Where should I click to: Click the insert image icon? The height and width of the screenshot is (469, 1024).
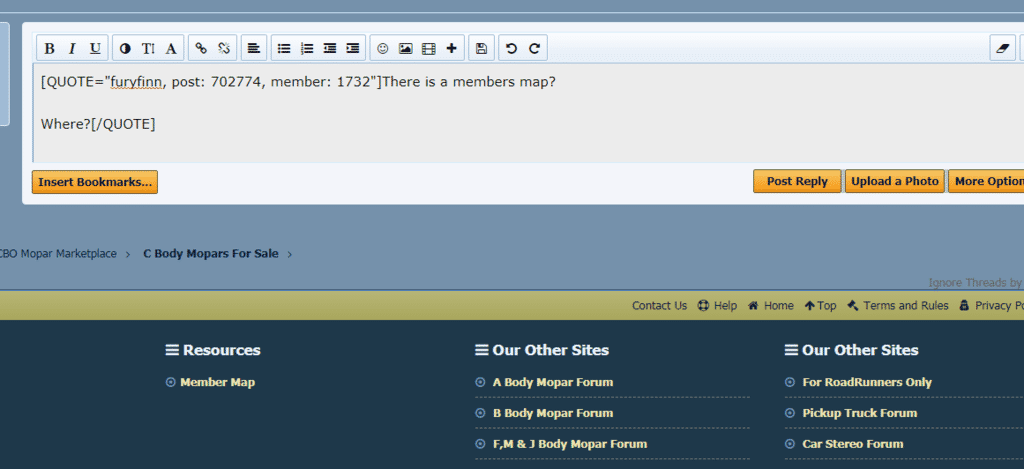click(x=405, y=48)
